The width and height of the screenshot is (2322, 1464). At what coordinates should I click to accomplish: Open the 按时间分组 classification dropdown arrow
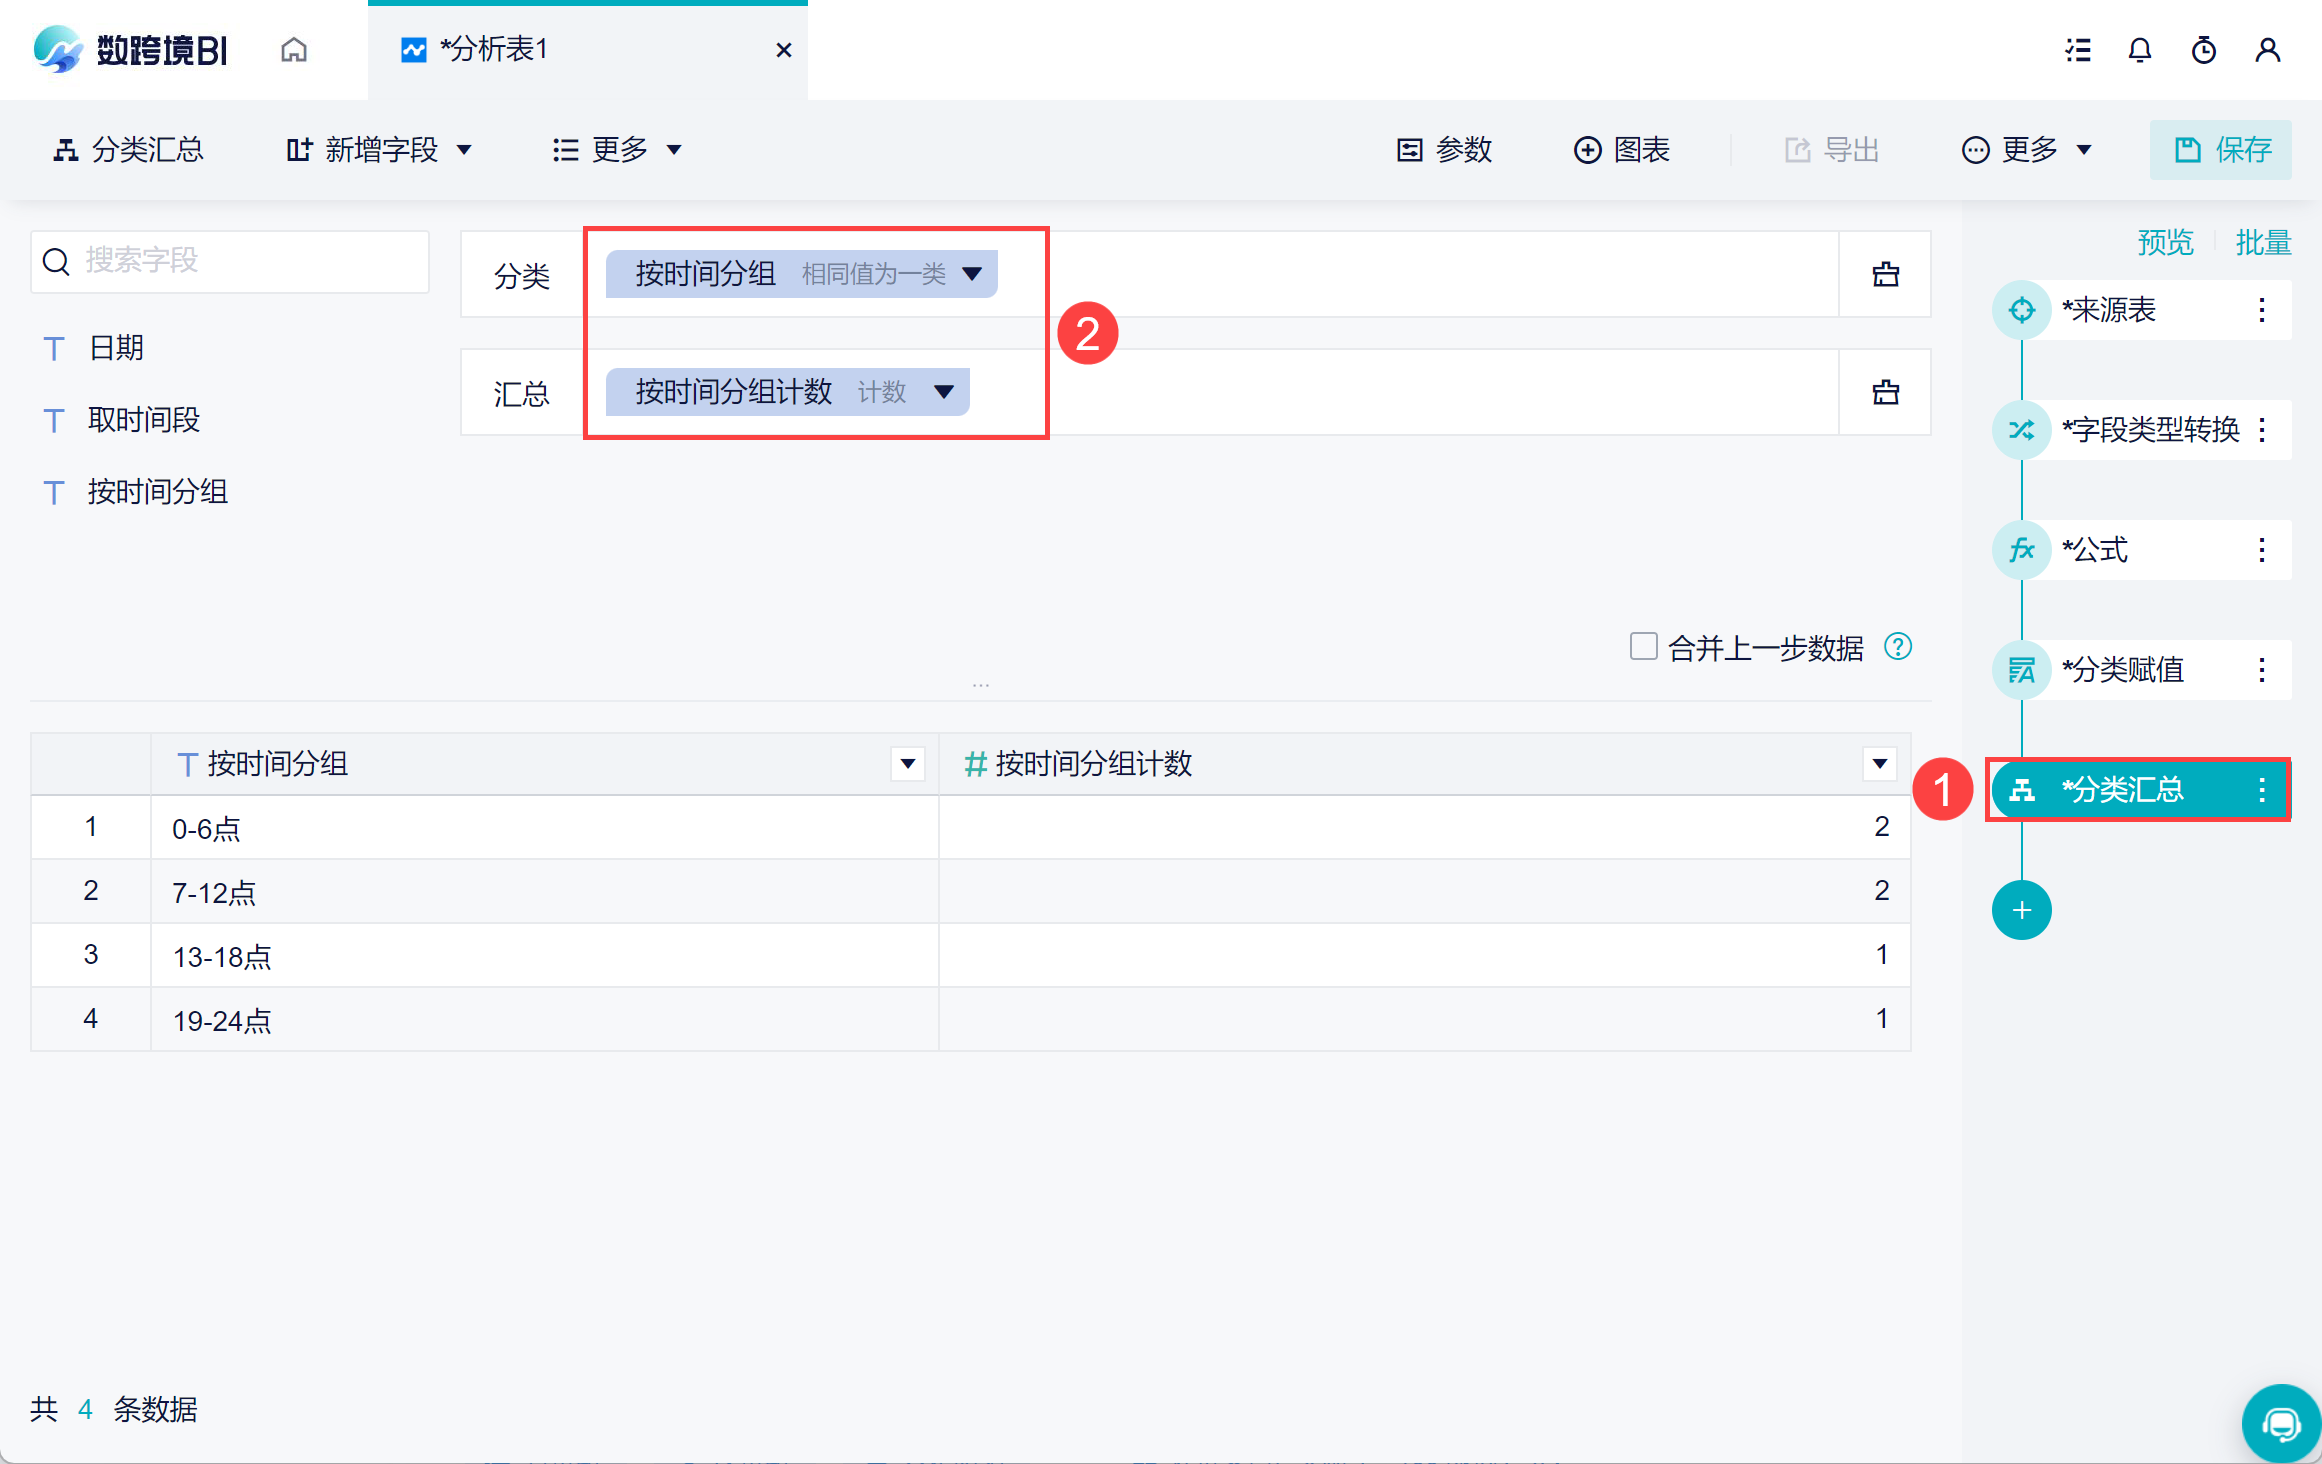[x=971, y=274]
